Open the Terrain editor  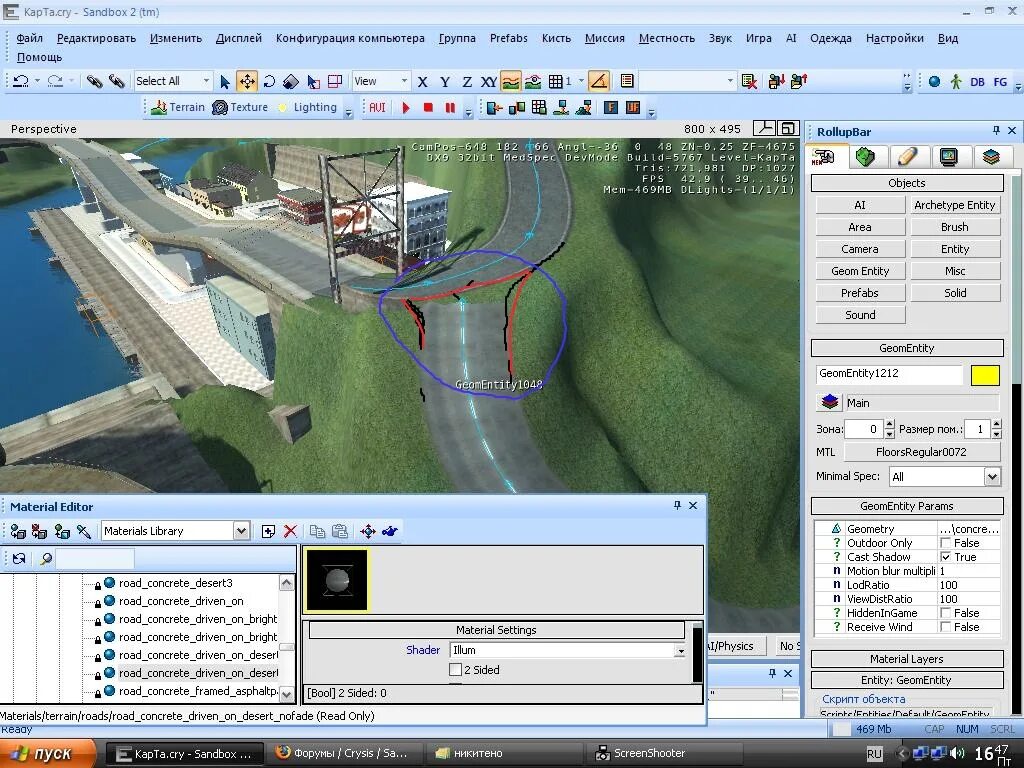(178, 108)
